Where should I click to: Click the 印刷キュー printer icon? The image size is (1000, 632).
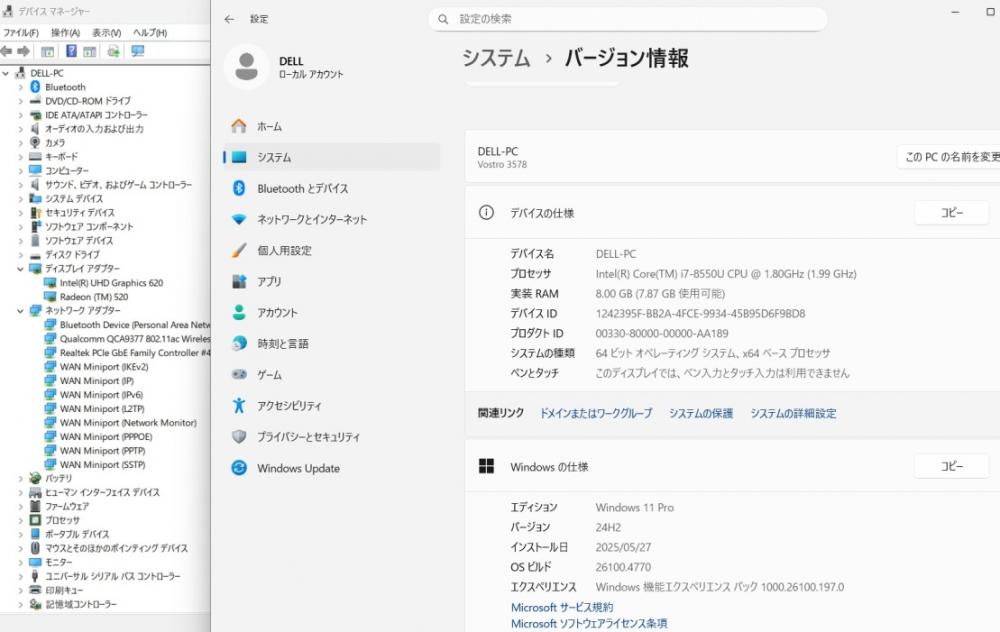(x=35, y=591)
